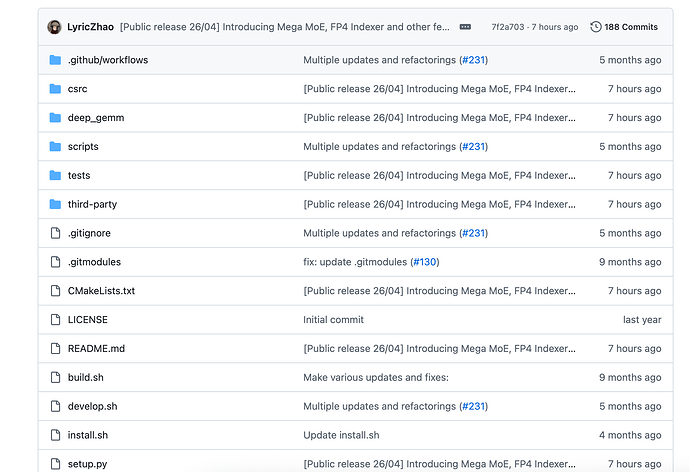Image resolution: width=690 pixels, height=472 pixels.
Task: Click the deep_gemm folder icon
Action: pyautogui.click(x=55, y=117)
